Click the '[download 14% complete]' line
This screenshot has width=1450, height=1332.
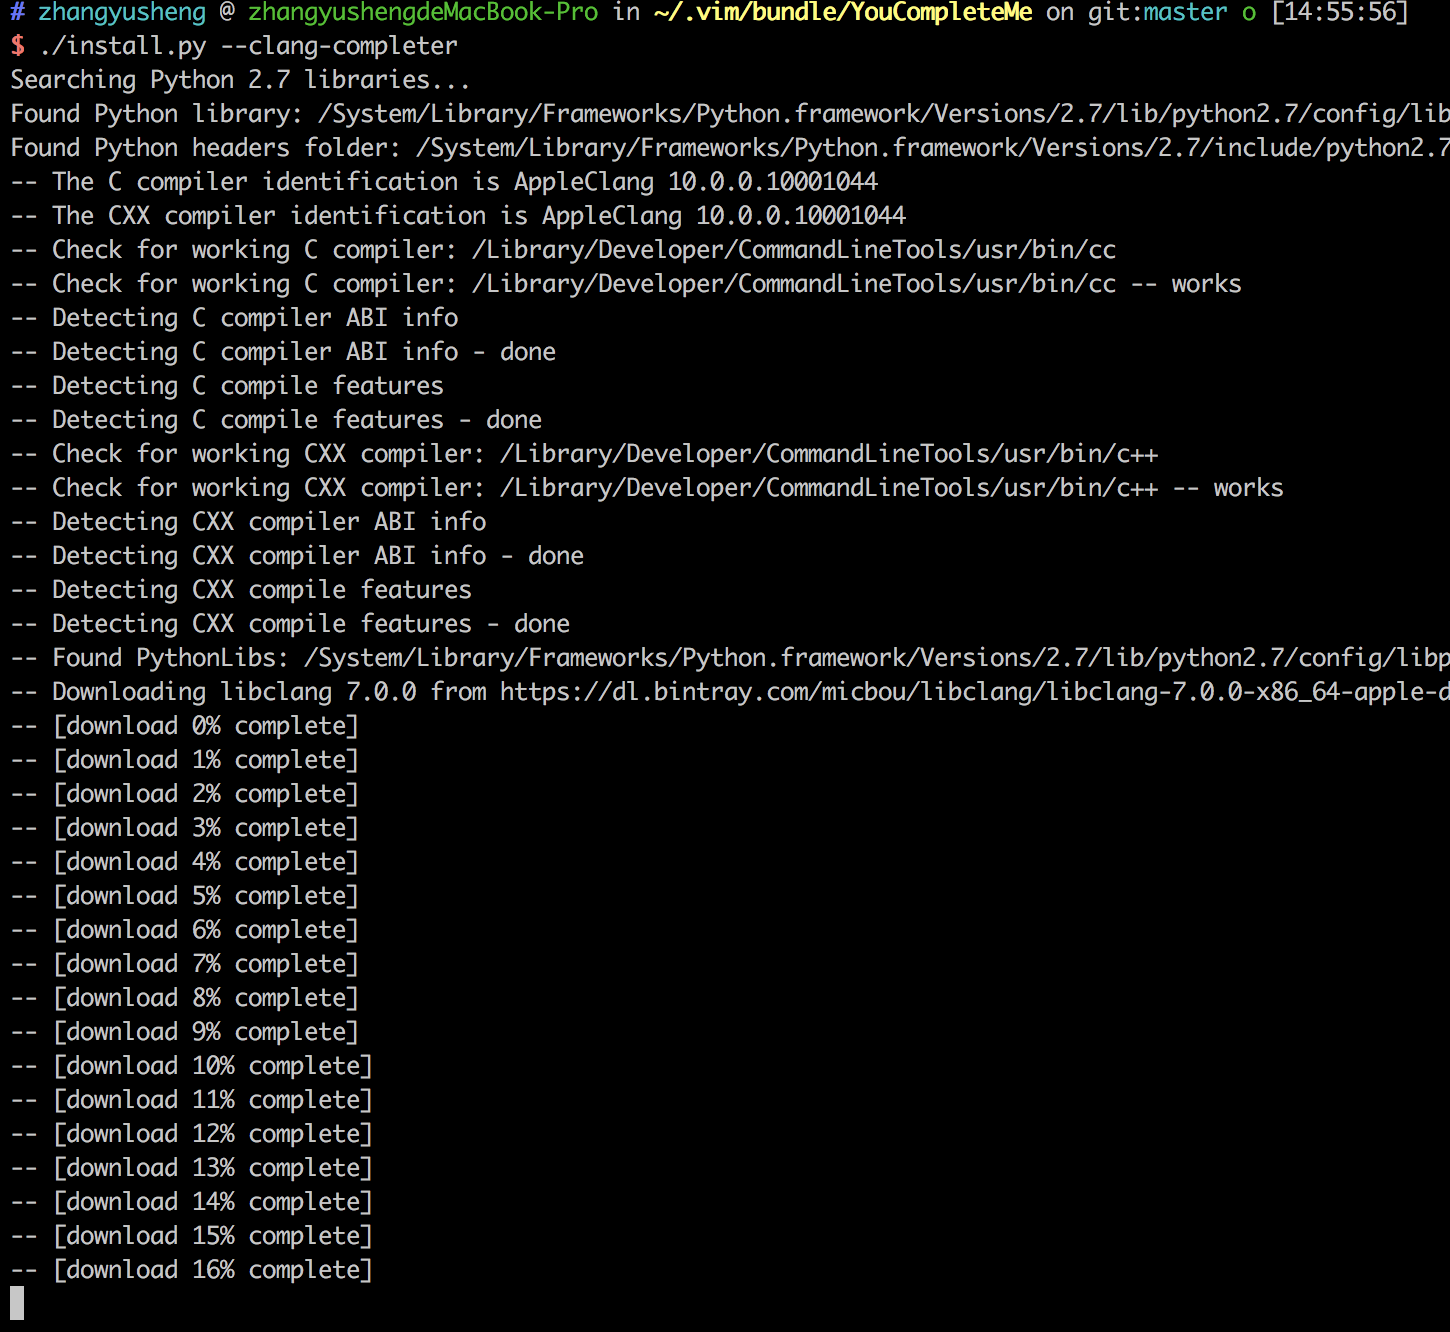coord(192,1202)
